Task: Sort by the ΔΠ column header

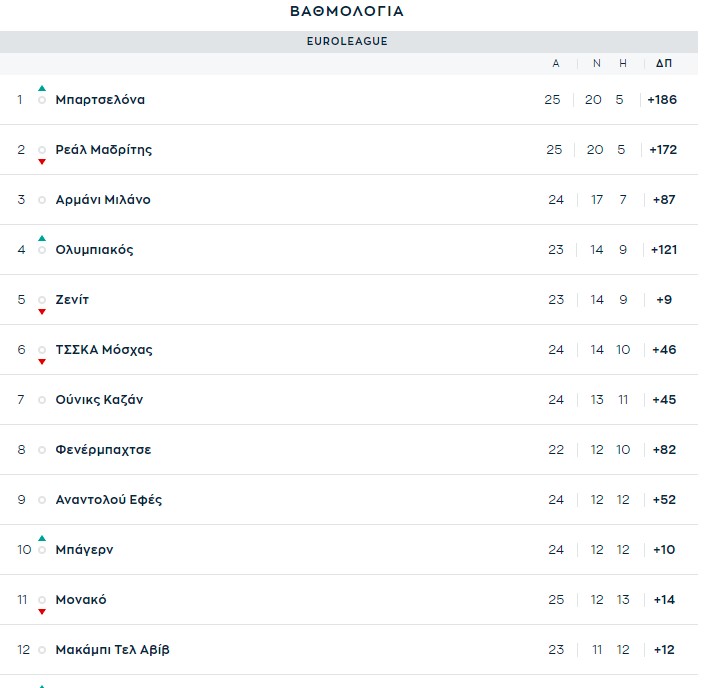Action: tap(664, 63)
